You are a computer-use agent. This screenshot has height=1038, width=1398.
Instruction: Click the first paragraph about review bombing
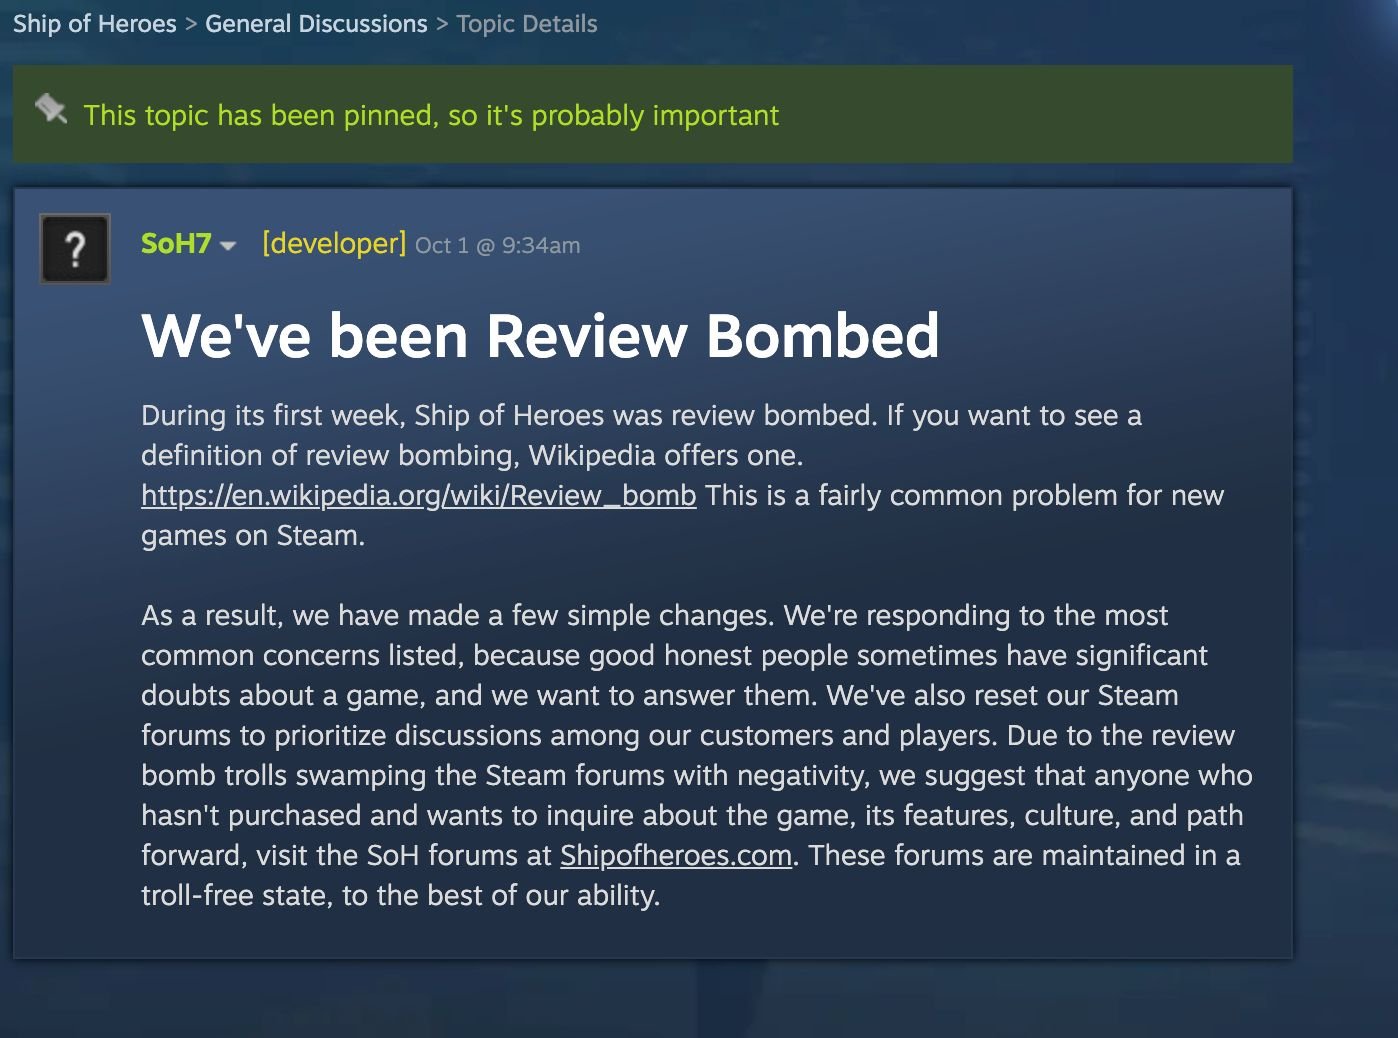(682, 476)
